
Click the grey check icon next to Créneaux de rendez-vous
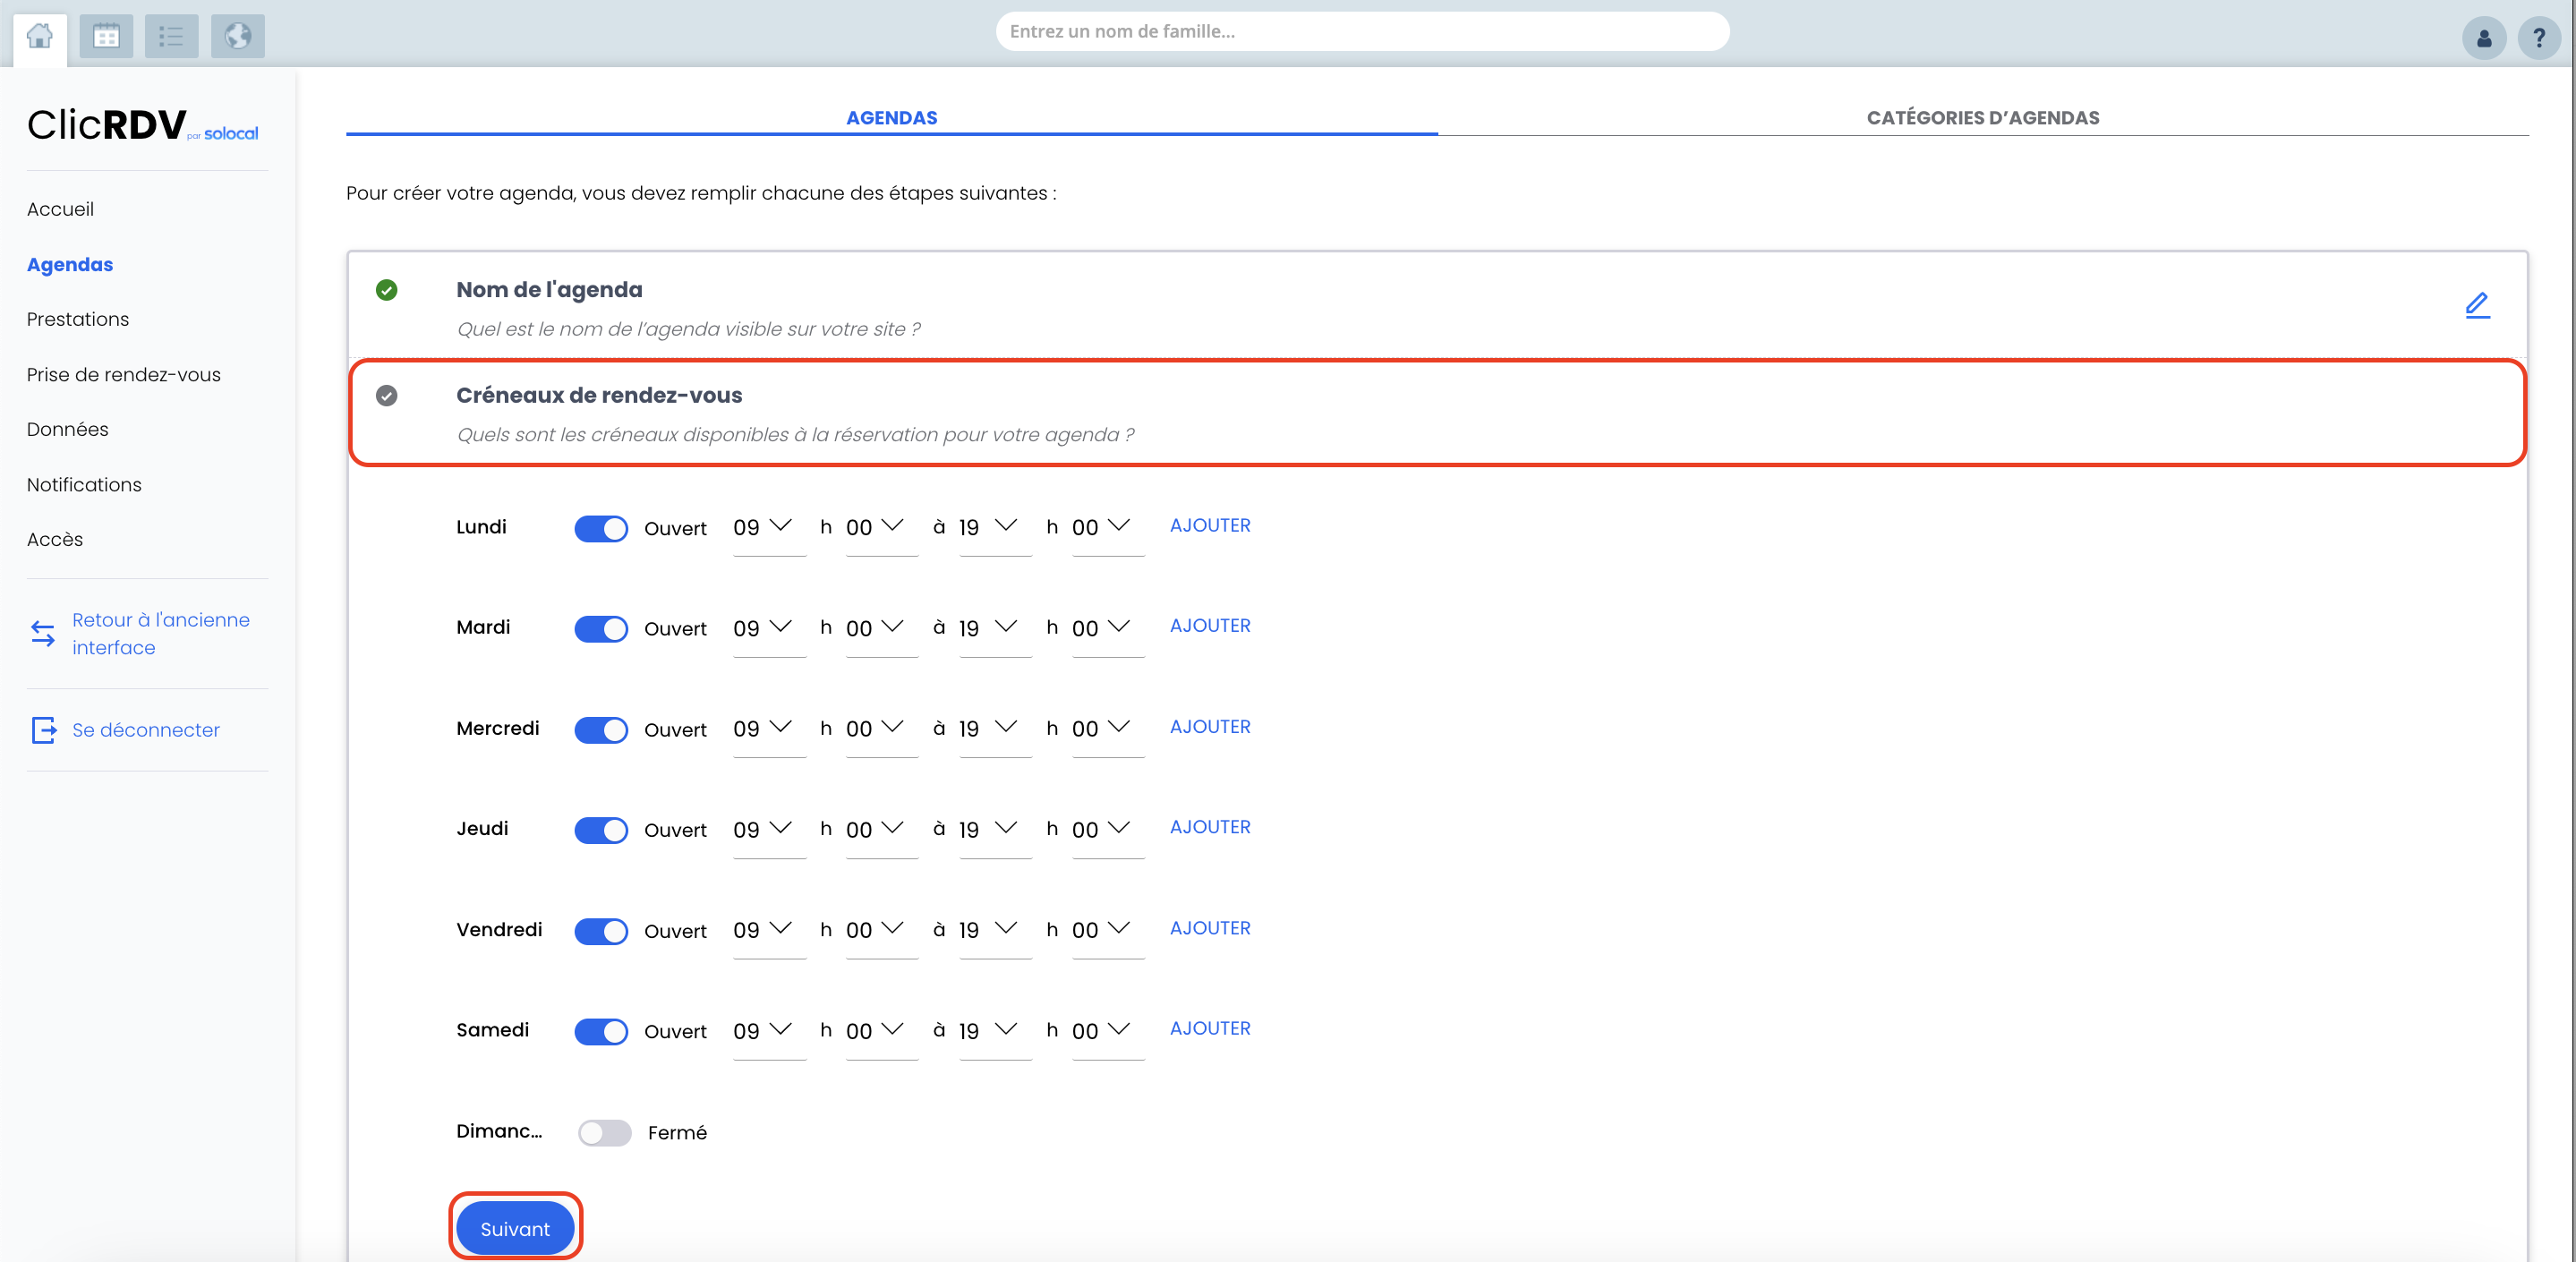pyautogui.click(x=387, y=396)
